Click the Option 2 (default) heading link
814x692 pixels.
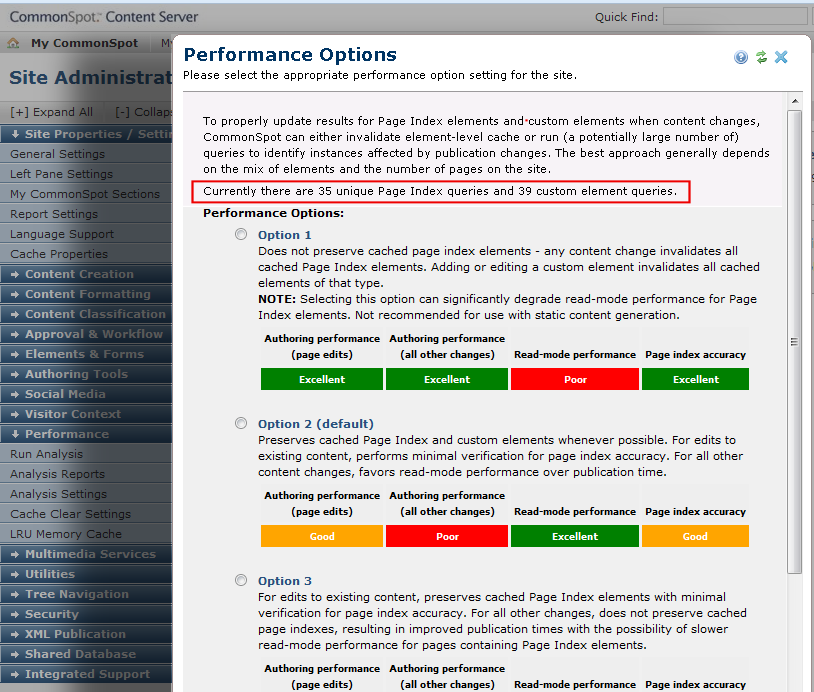point(316,424)
